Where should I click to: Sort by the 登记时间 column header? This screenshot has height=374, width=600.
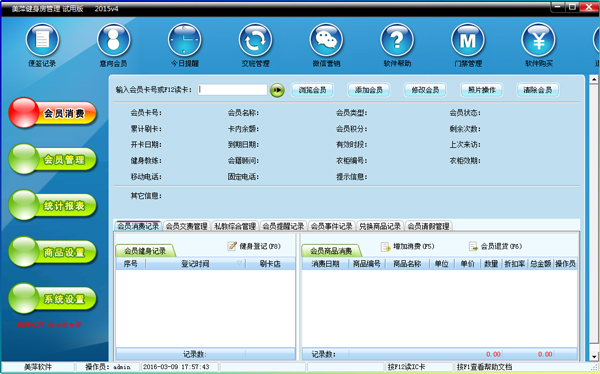196,264
